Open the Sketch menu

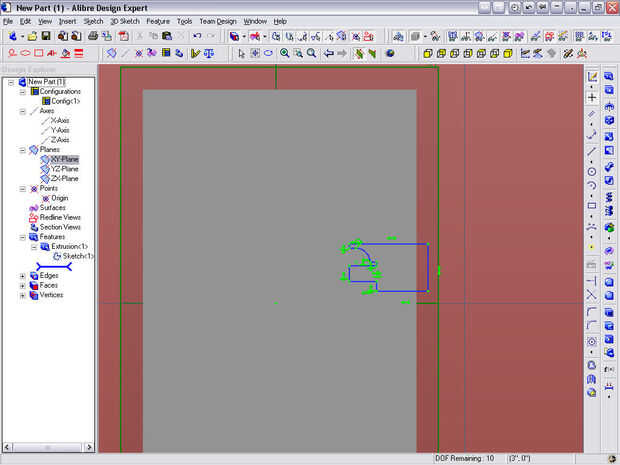coord(93,21)
